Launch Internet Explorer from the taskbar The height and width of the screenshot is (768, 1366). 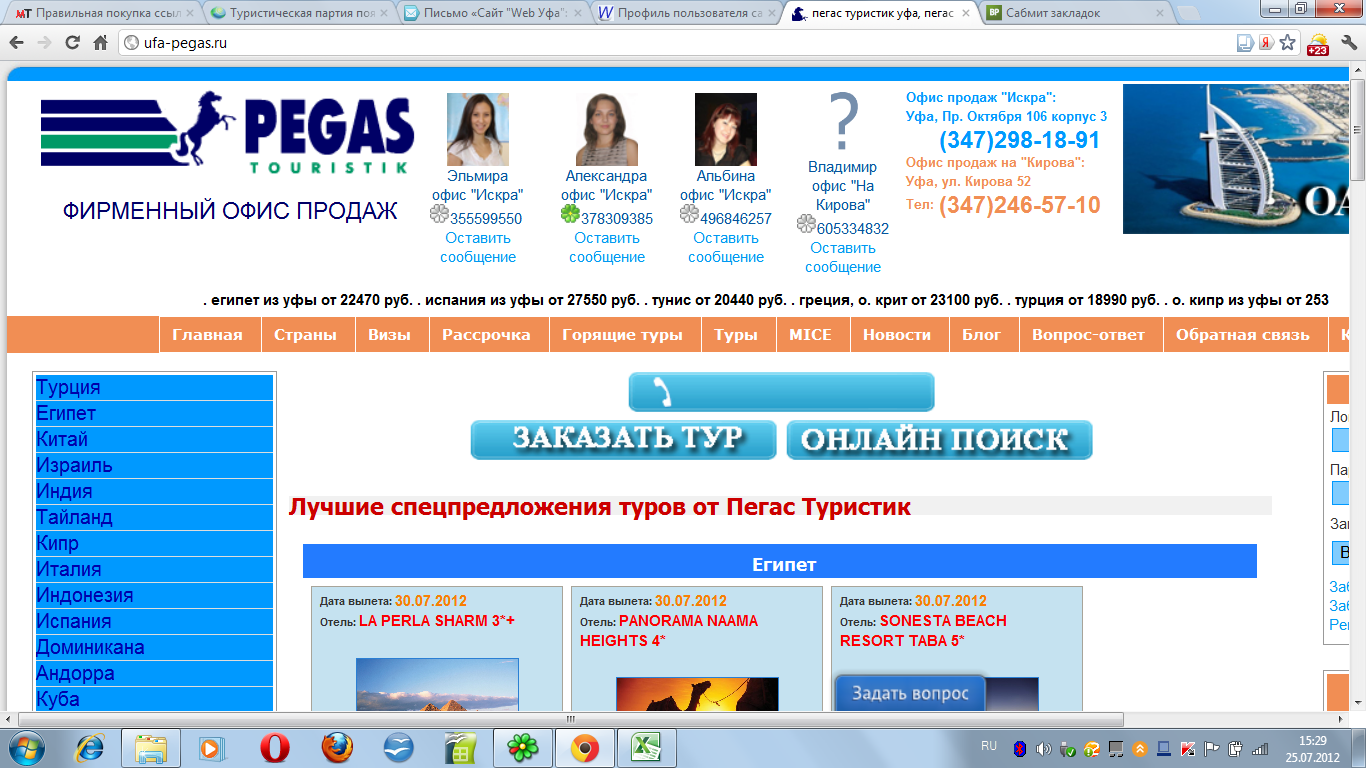pos(91,748)
